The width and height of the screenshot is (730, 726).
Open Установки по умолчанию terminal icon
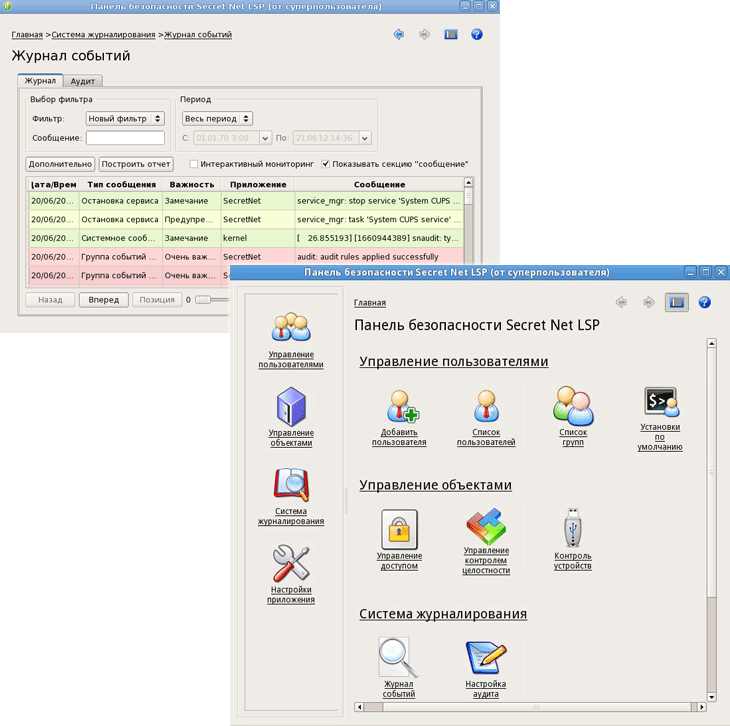pos(660,403)
